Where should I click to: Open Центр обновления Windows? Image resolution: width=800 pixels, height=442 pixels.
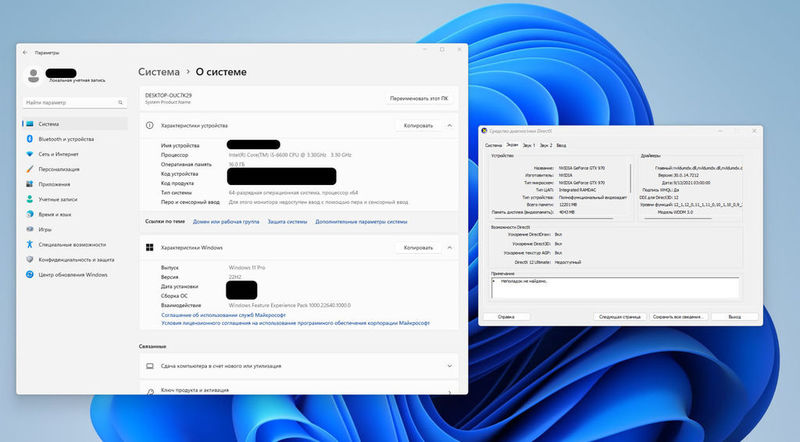coord(72,274)
